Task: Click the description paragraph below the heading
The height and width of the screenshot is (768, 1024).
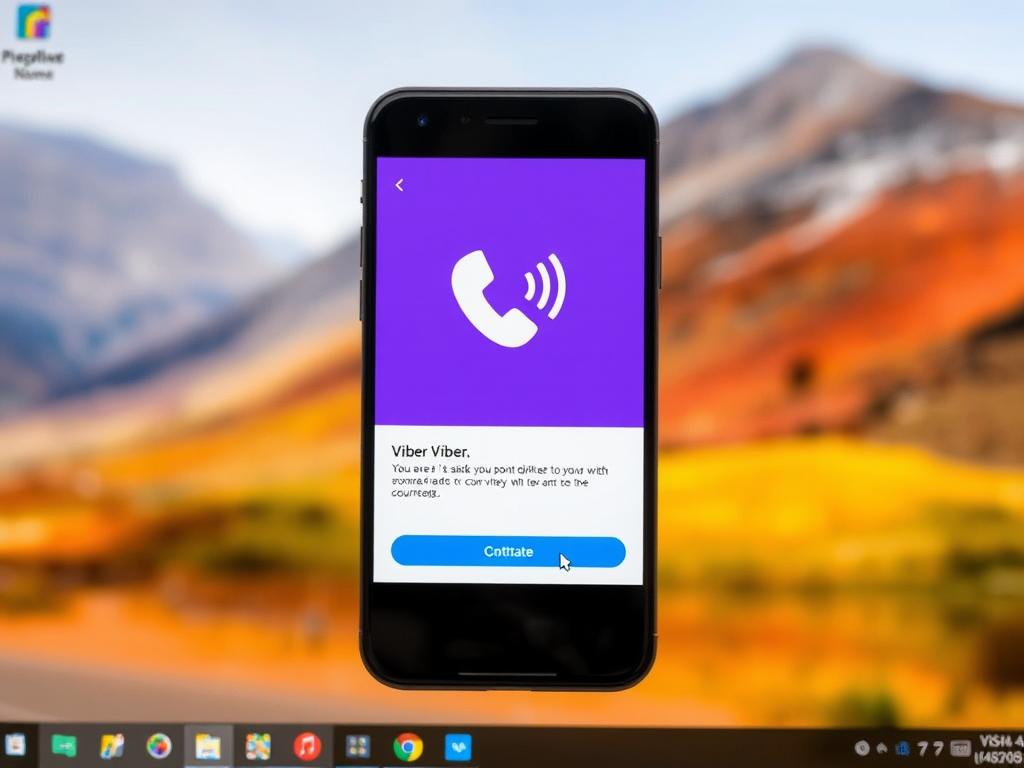Action: [499, 481]
